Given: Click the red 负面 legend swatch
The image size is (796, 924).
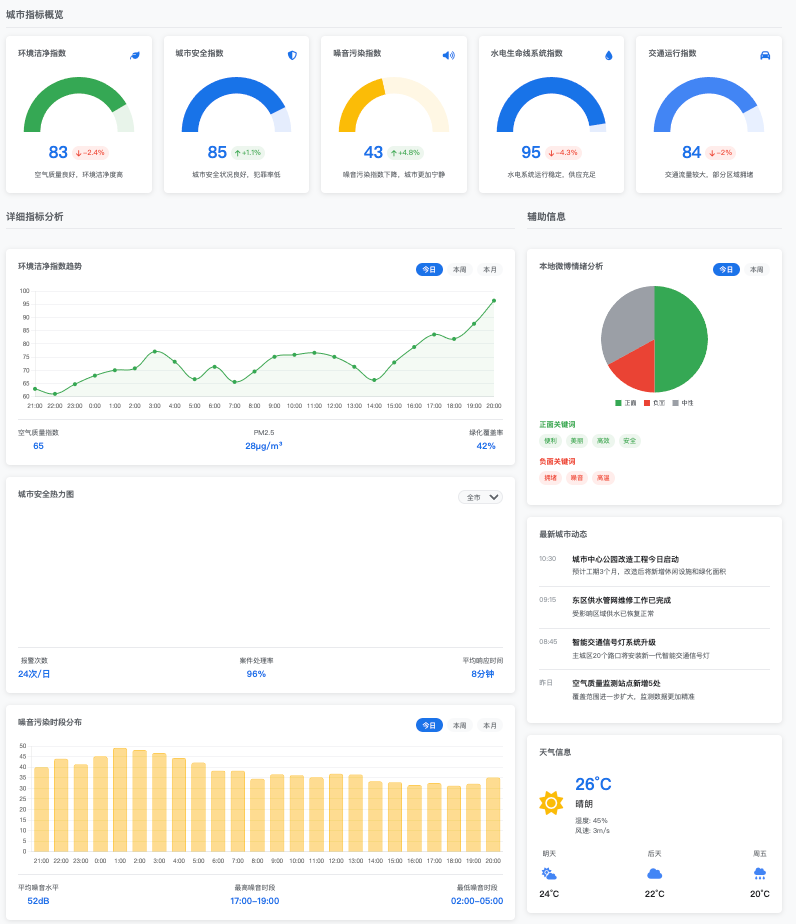Looking at the screenshot, I should point(647,402).
